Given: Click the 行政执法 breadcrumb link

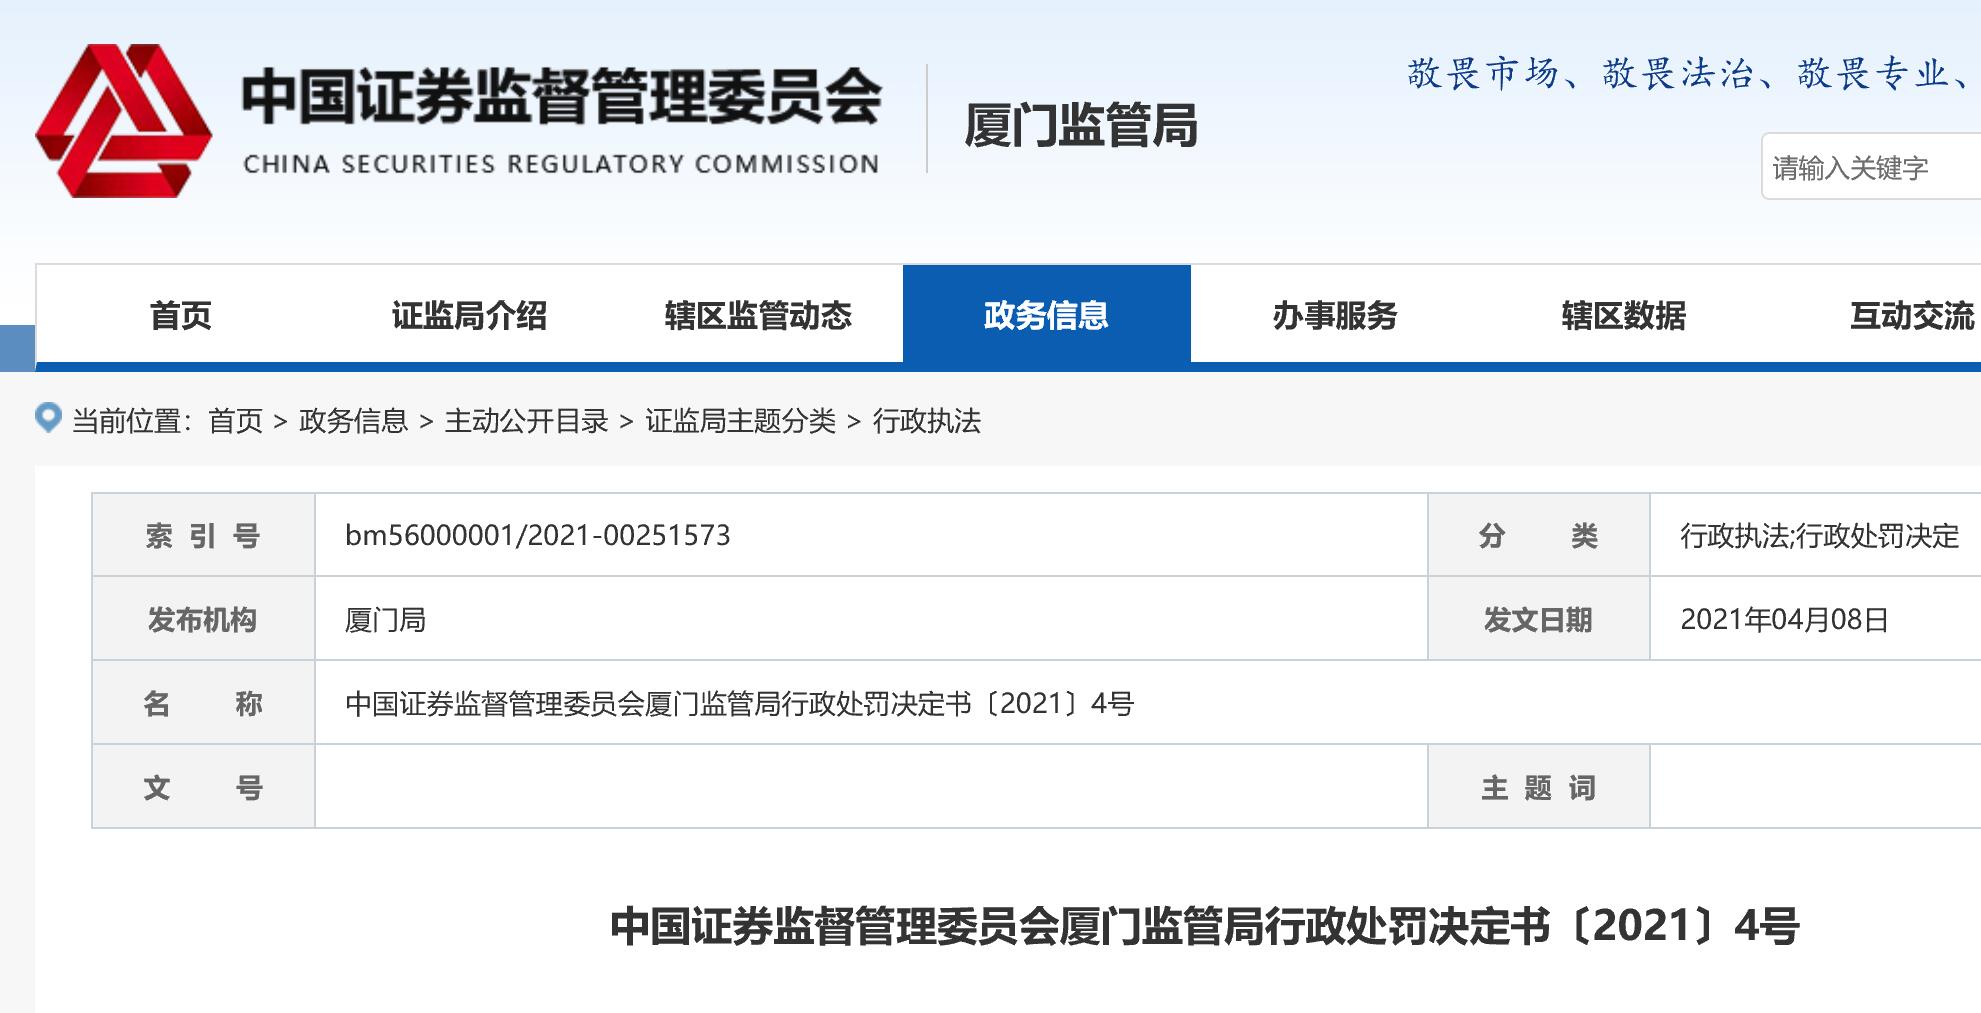Looking at the screenshot, I should click(x=927, y=421).
